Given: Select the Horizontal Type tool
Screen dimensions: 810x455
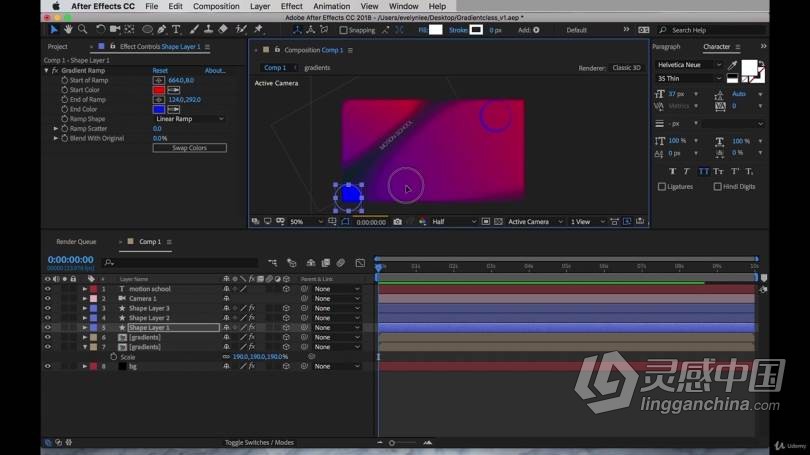Looking at the screenshot, I should (x=177, y=30).
